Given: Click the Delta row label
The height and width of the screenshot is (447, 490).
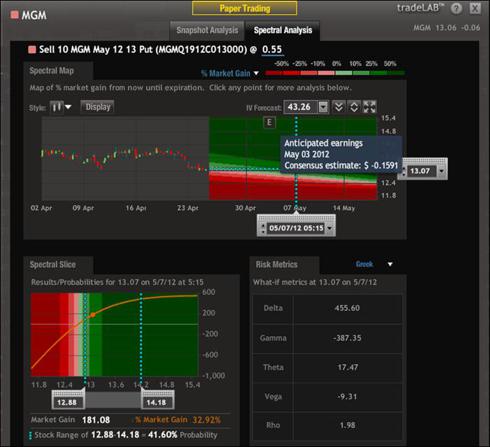Looking at the screenshot, I should 273,308.
